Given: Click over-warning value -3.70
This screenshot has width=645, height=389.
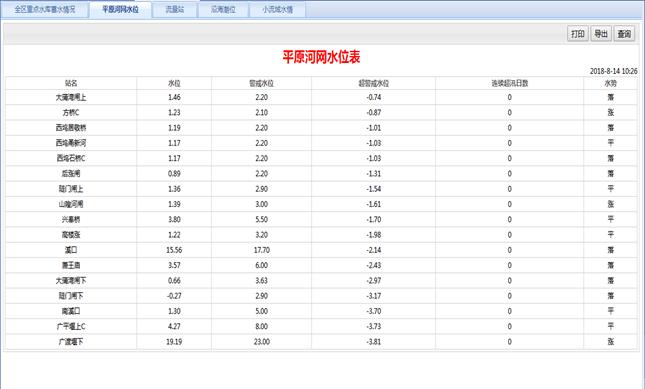Looking at the screenshot, I should click(374, 311).
